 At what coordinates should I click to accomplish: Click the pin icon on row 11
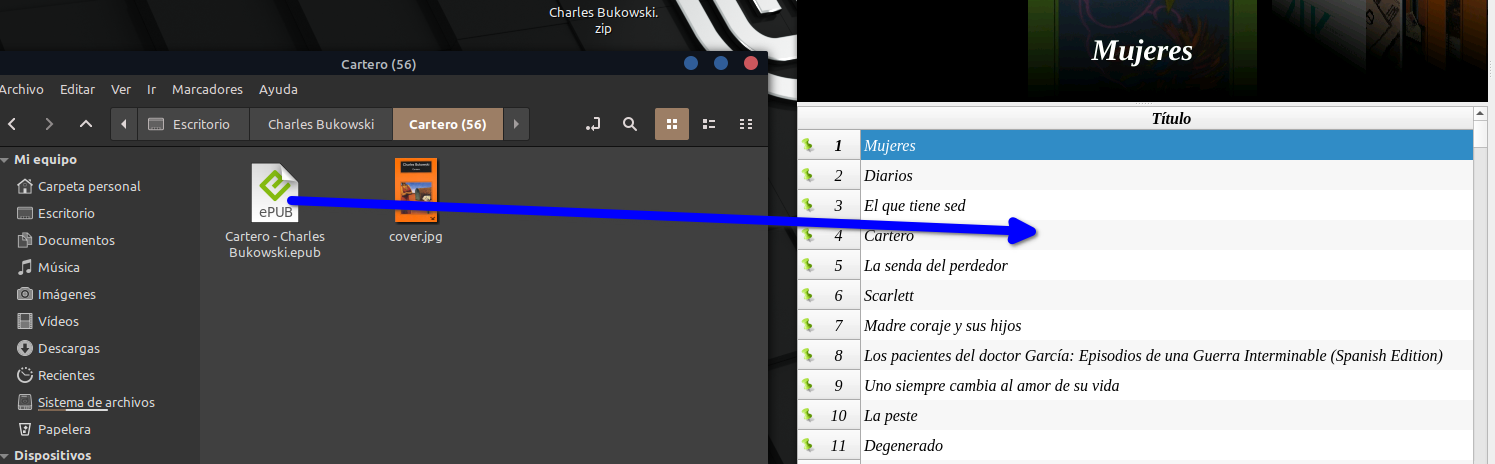[x=808, y=445]
